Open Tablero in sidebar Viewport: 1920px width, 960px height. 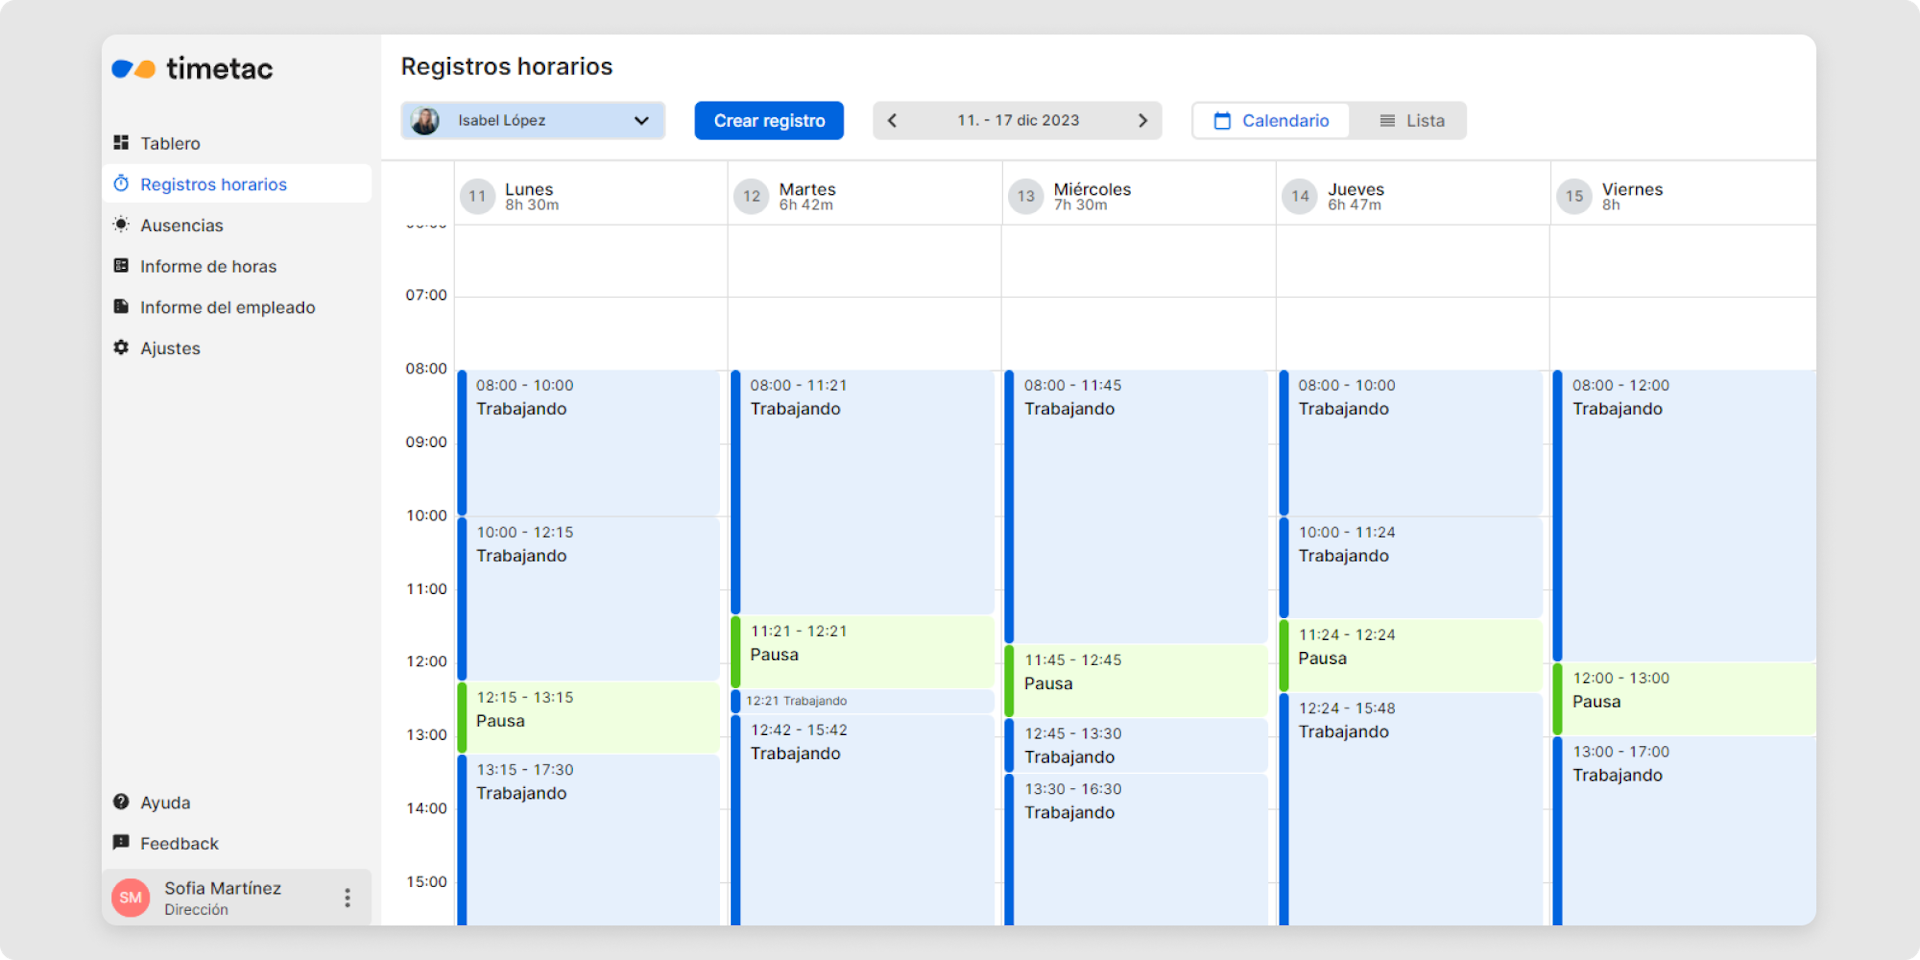click(236, 143)
